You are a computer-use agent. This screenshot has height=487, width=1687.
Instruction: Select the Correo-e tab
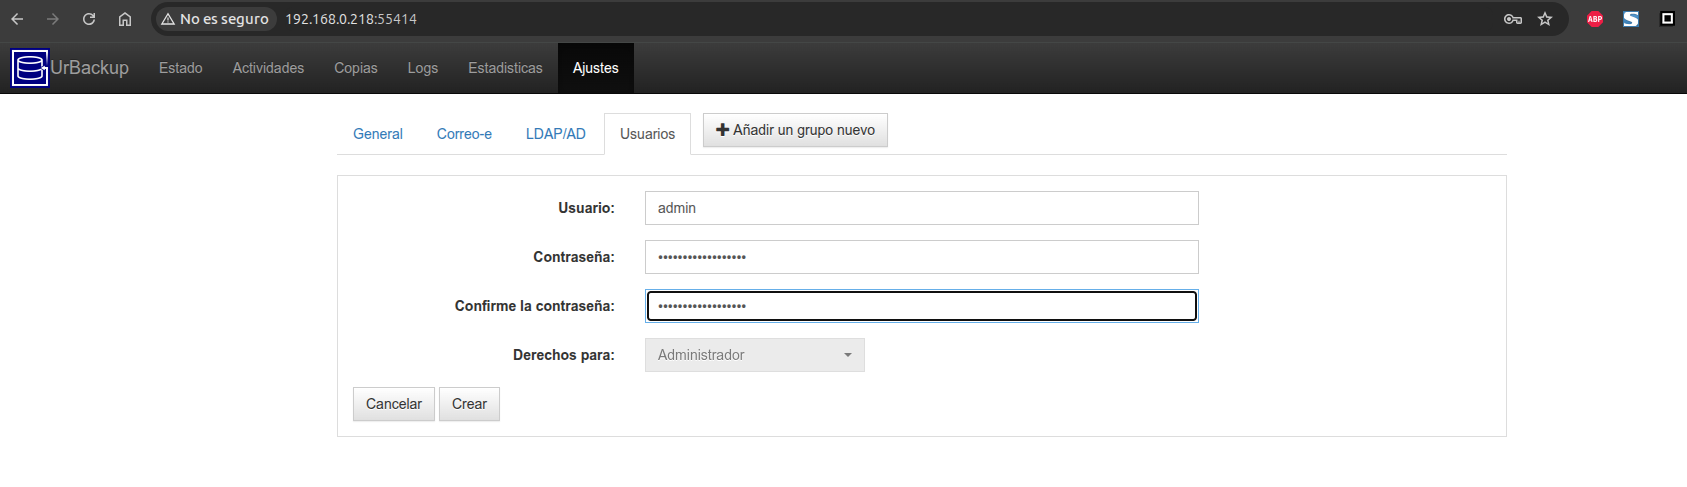tap(464, 134)
